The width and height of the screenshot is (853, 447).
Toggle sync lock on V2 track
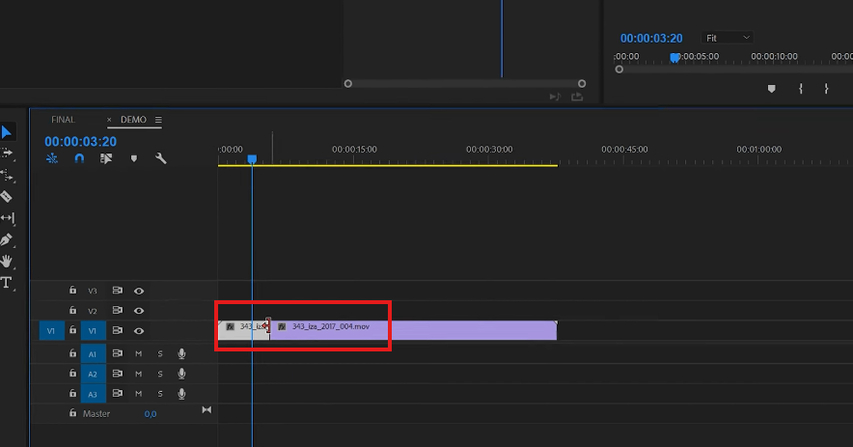pos(117,310)
